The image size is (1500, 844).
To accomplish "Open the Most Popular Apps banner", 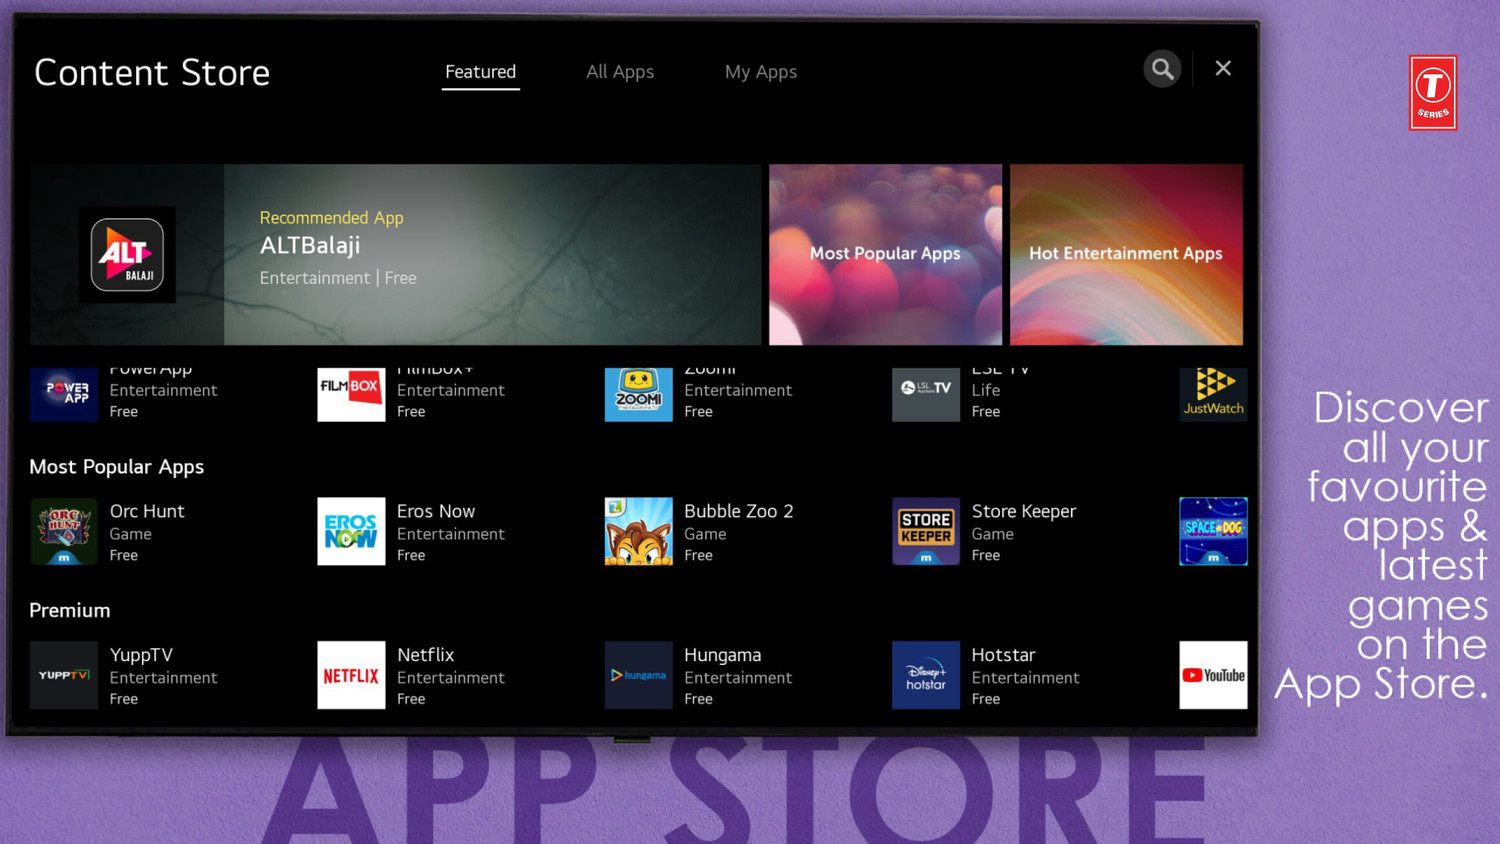I will pyautogui.click(x=885, y=255).
